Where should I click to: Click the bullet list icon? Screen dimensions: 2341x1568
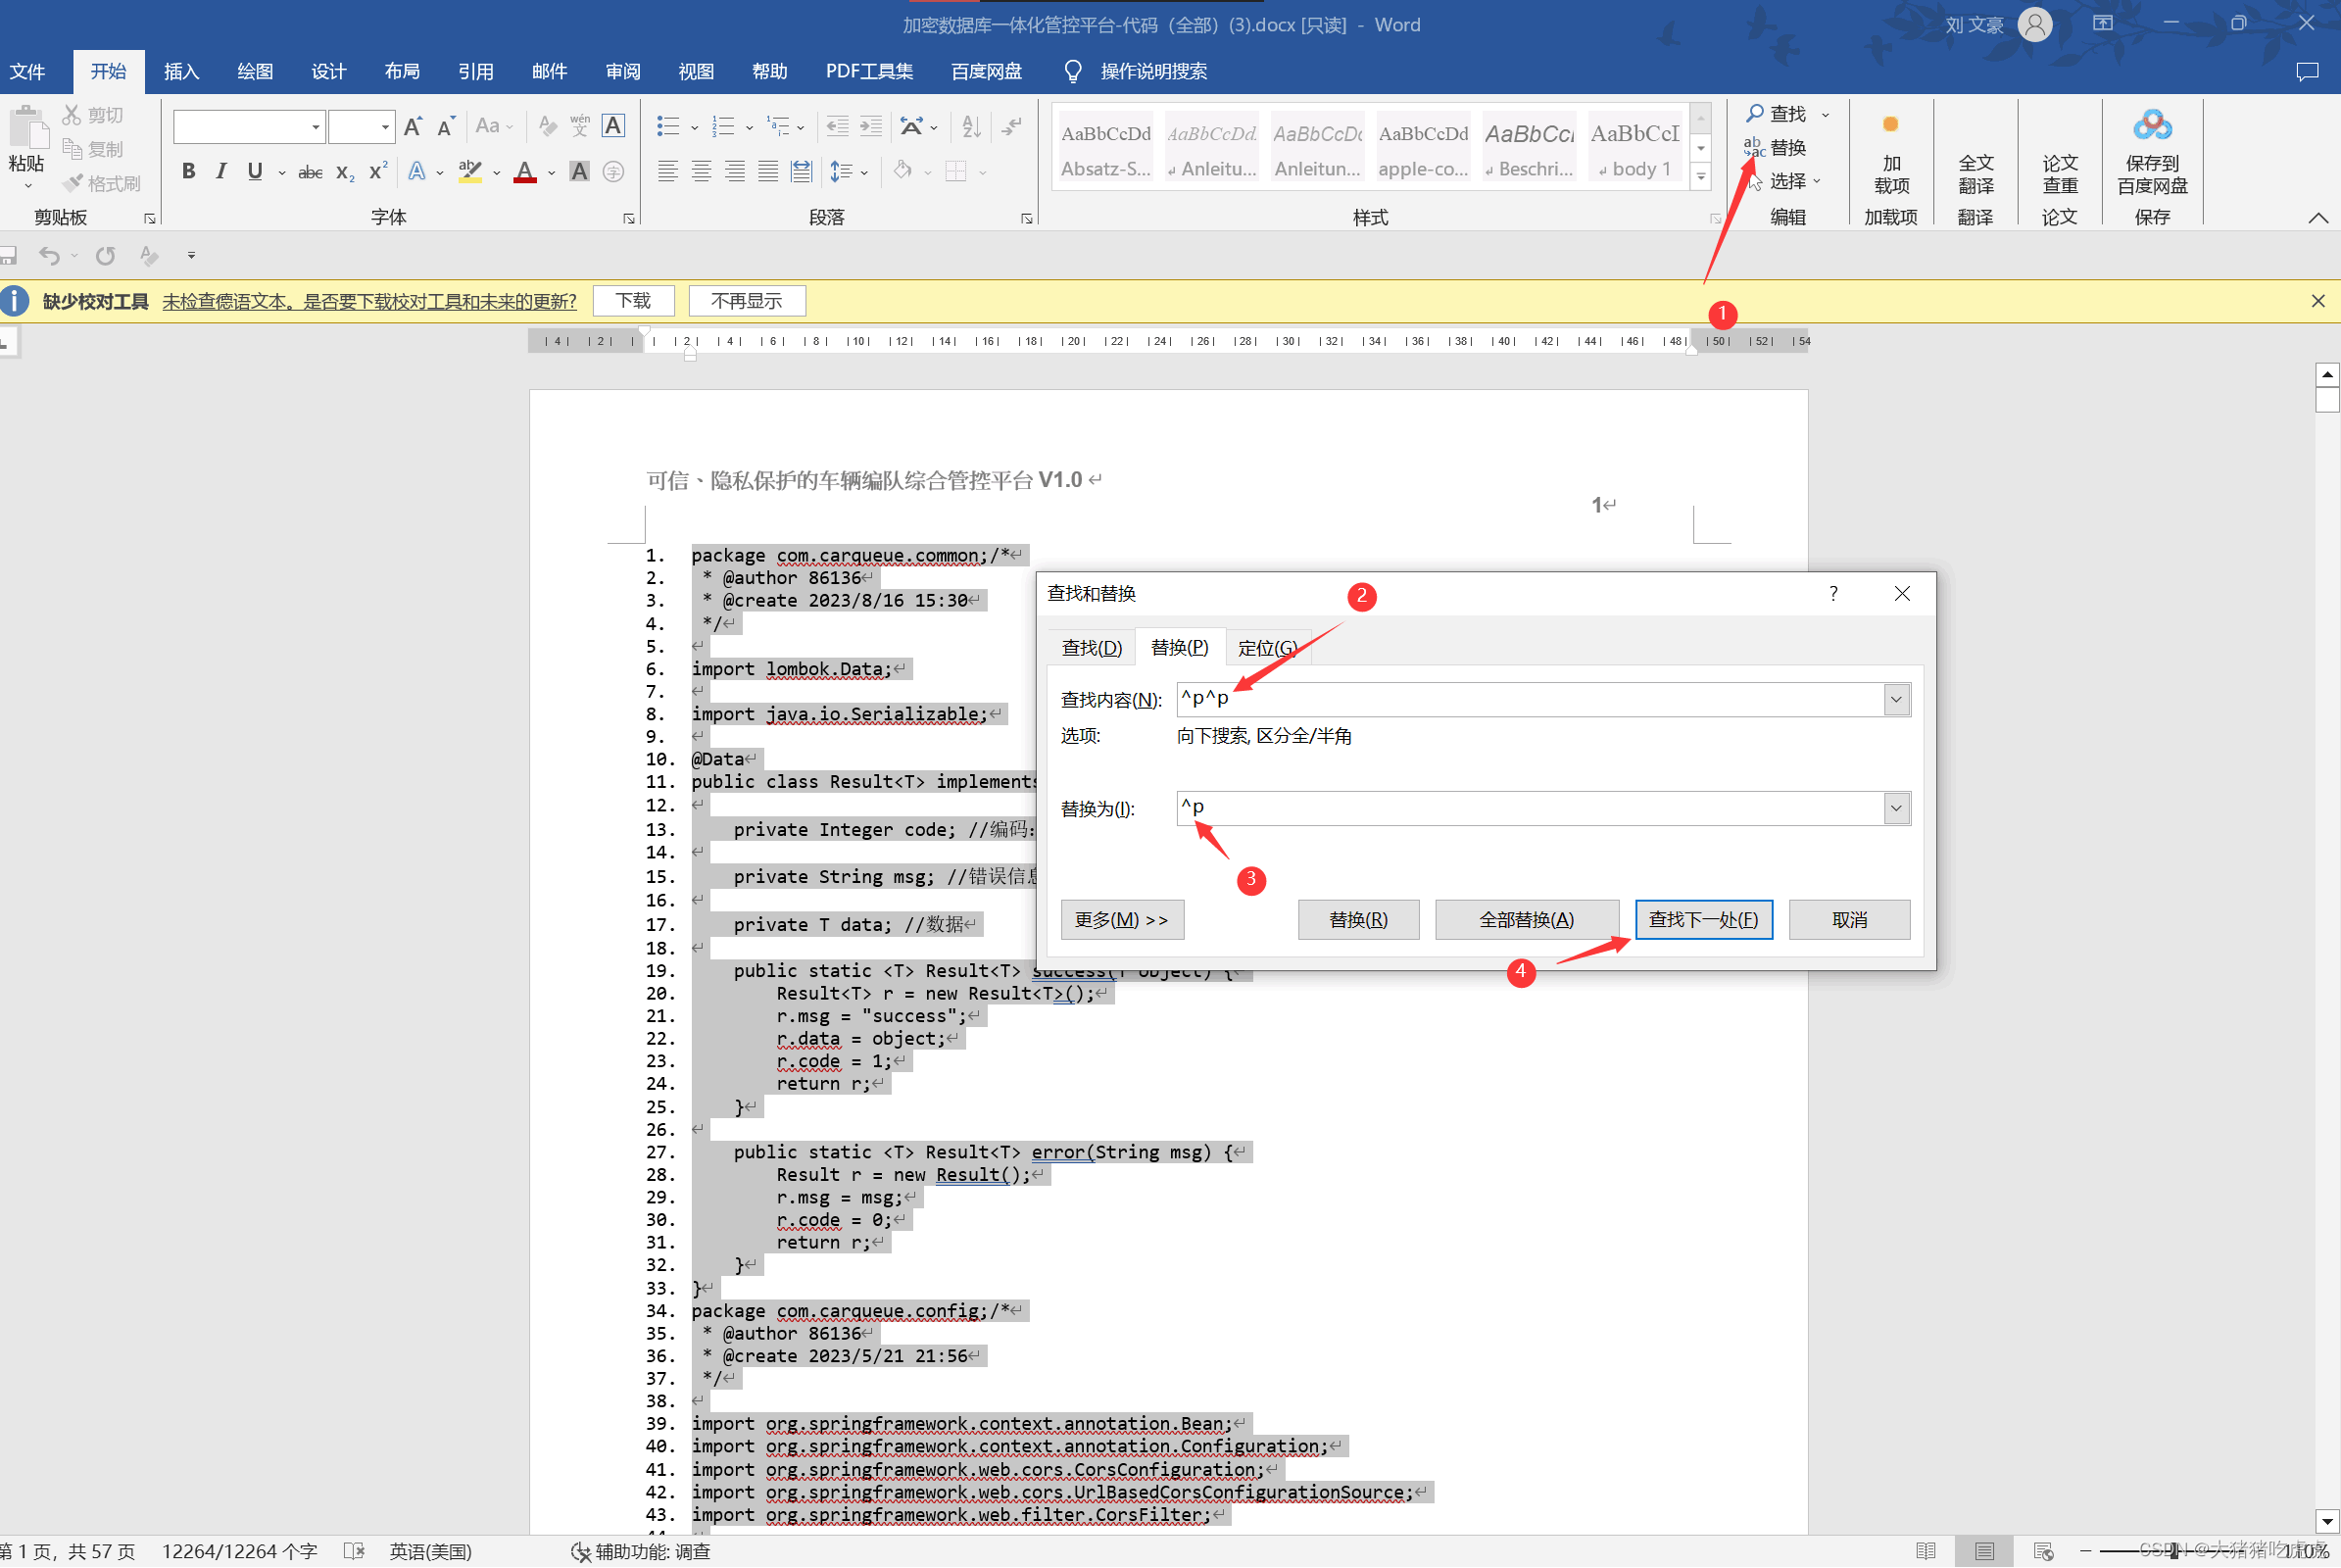tap(667, 126)
